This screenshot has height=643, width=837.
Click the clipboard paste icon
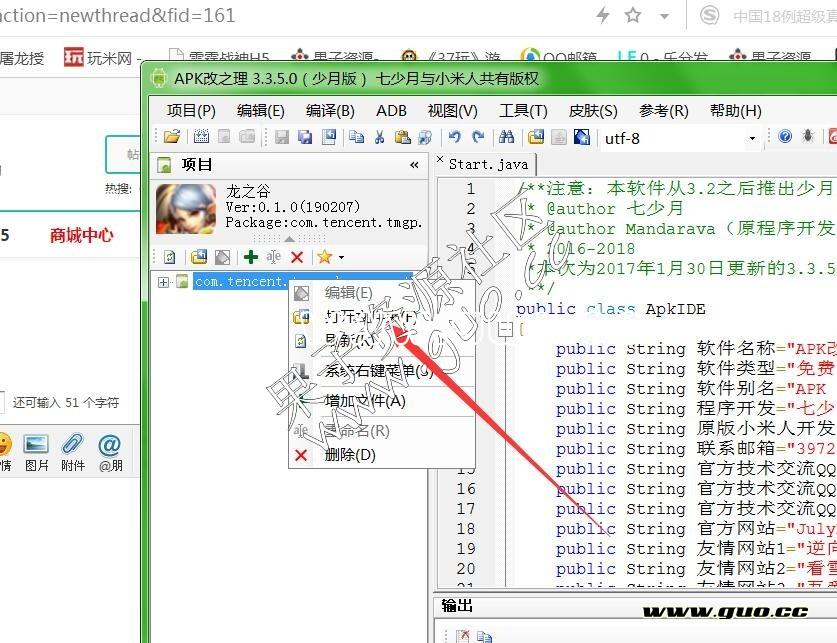tap(402, 137)
